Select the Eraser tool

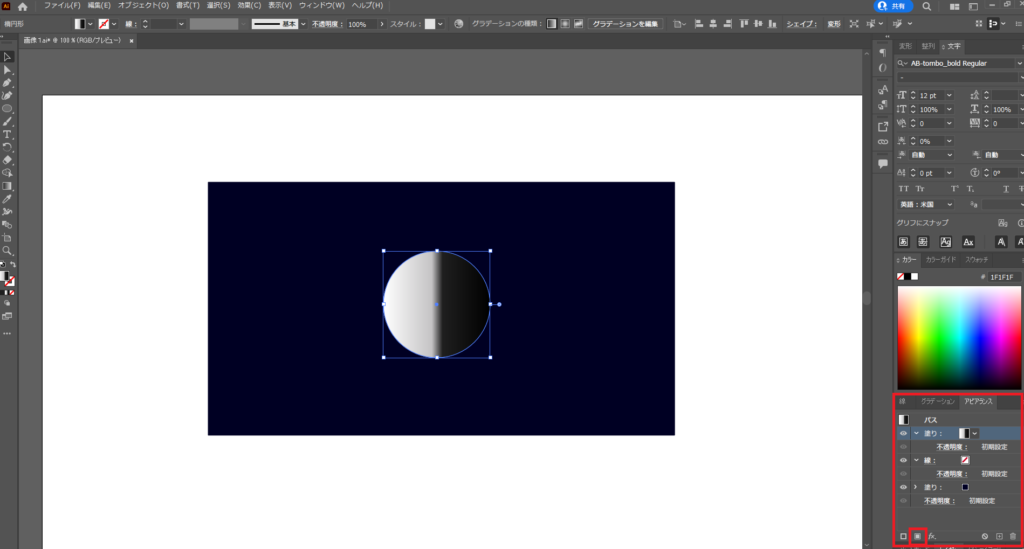coord(7,160)
